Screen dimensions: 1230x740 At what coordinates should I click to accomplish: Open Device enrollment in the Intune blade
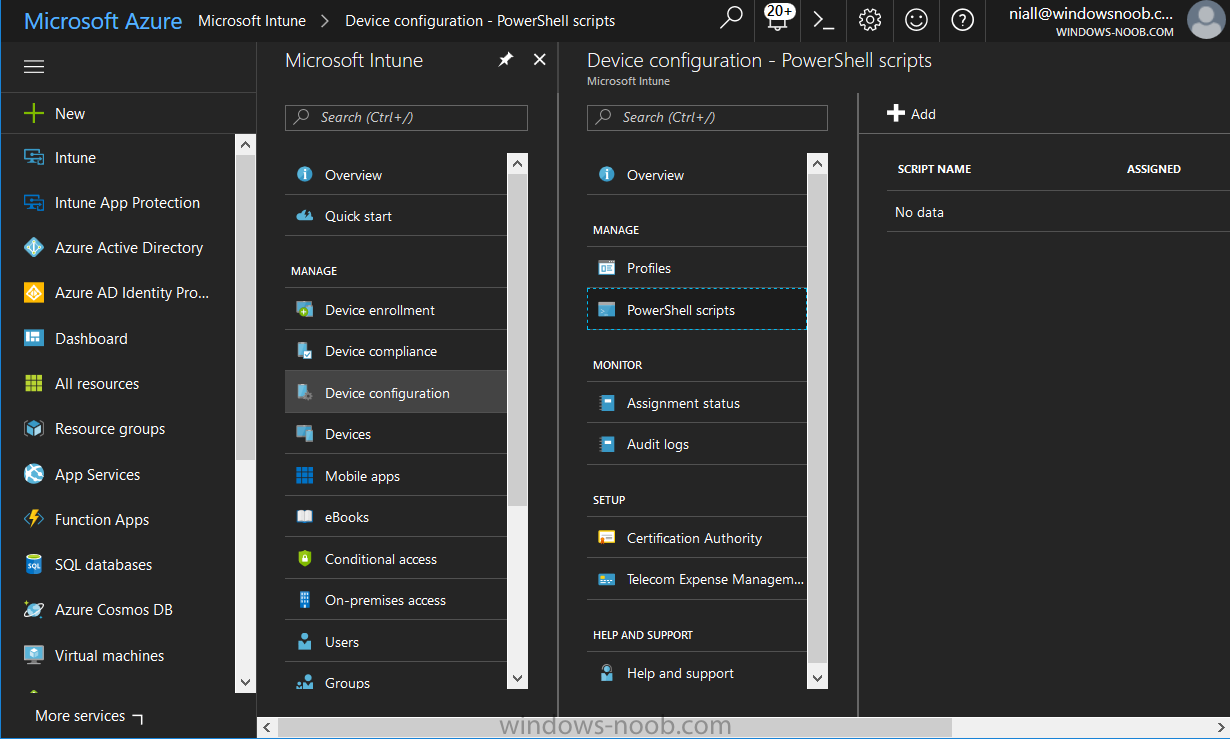click(396, 310)
